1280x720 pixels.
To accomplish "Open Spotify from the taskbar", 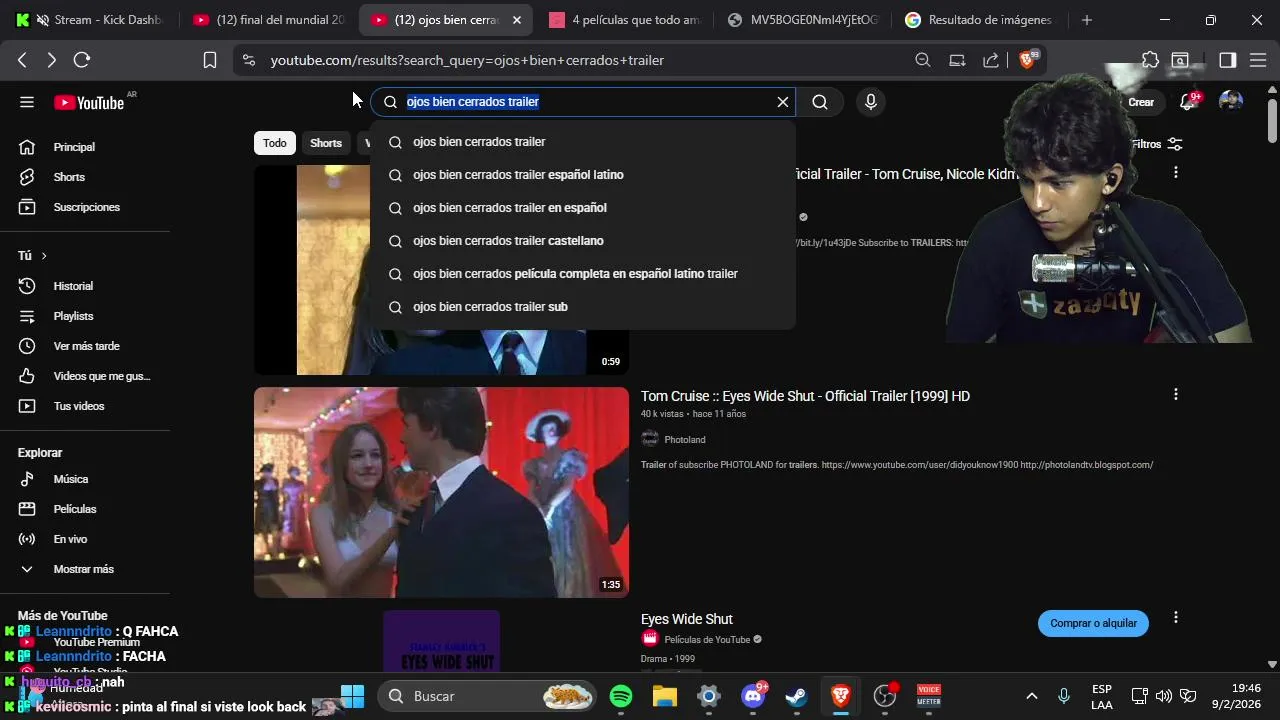I will pos(621,696).
